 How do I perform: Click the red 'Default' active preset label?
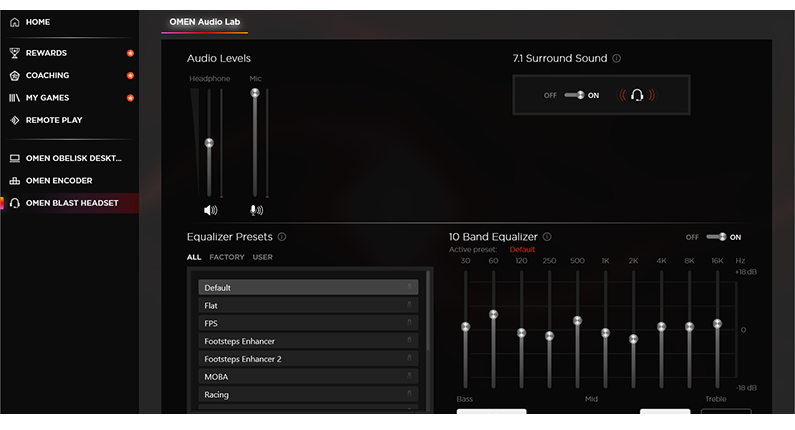tap(522, 249)
